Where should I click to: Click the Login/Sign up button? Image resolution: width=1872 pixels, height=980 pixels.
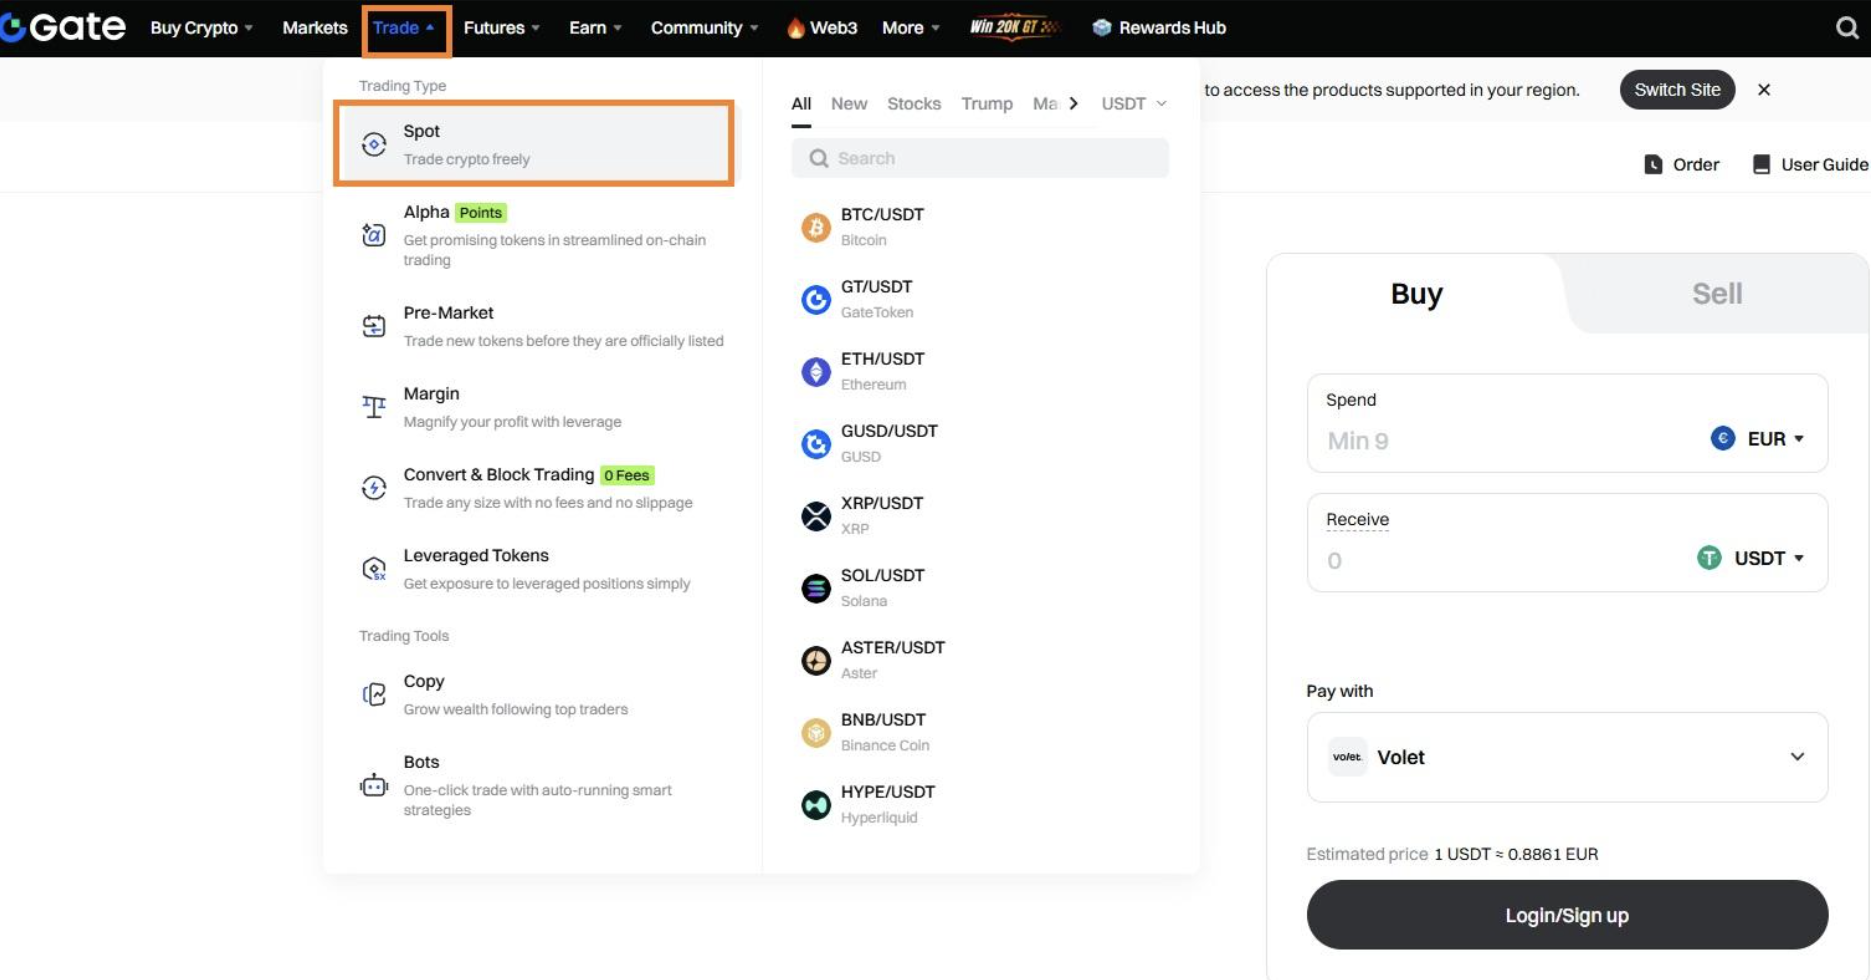1567,915
